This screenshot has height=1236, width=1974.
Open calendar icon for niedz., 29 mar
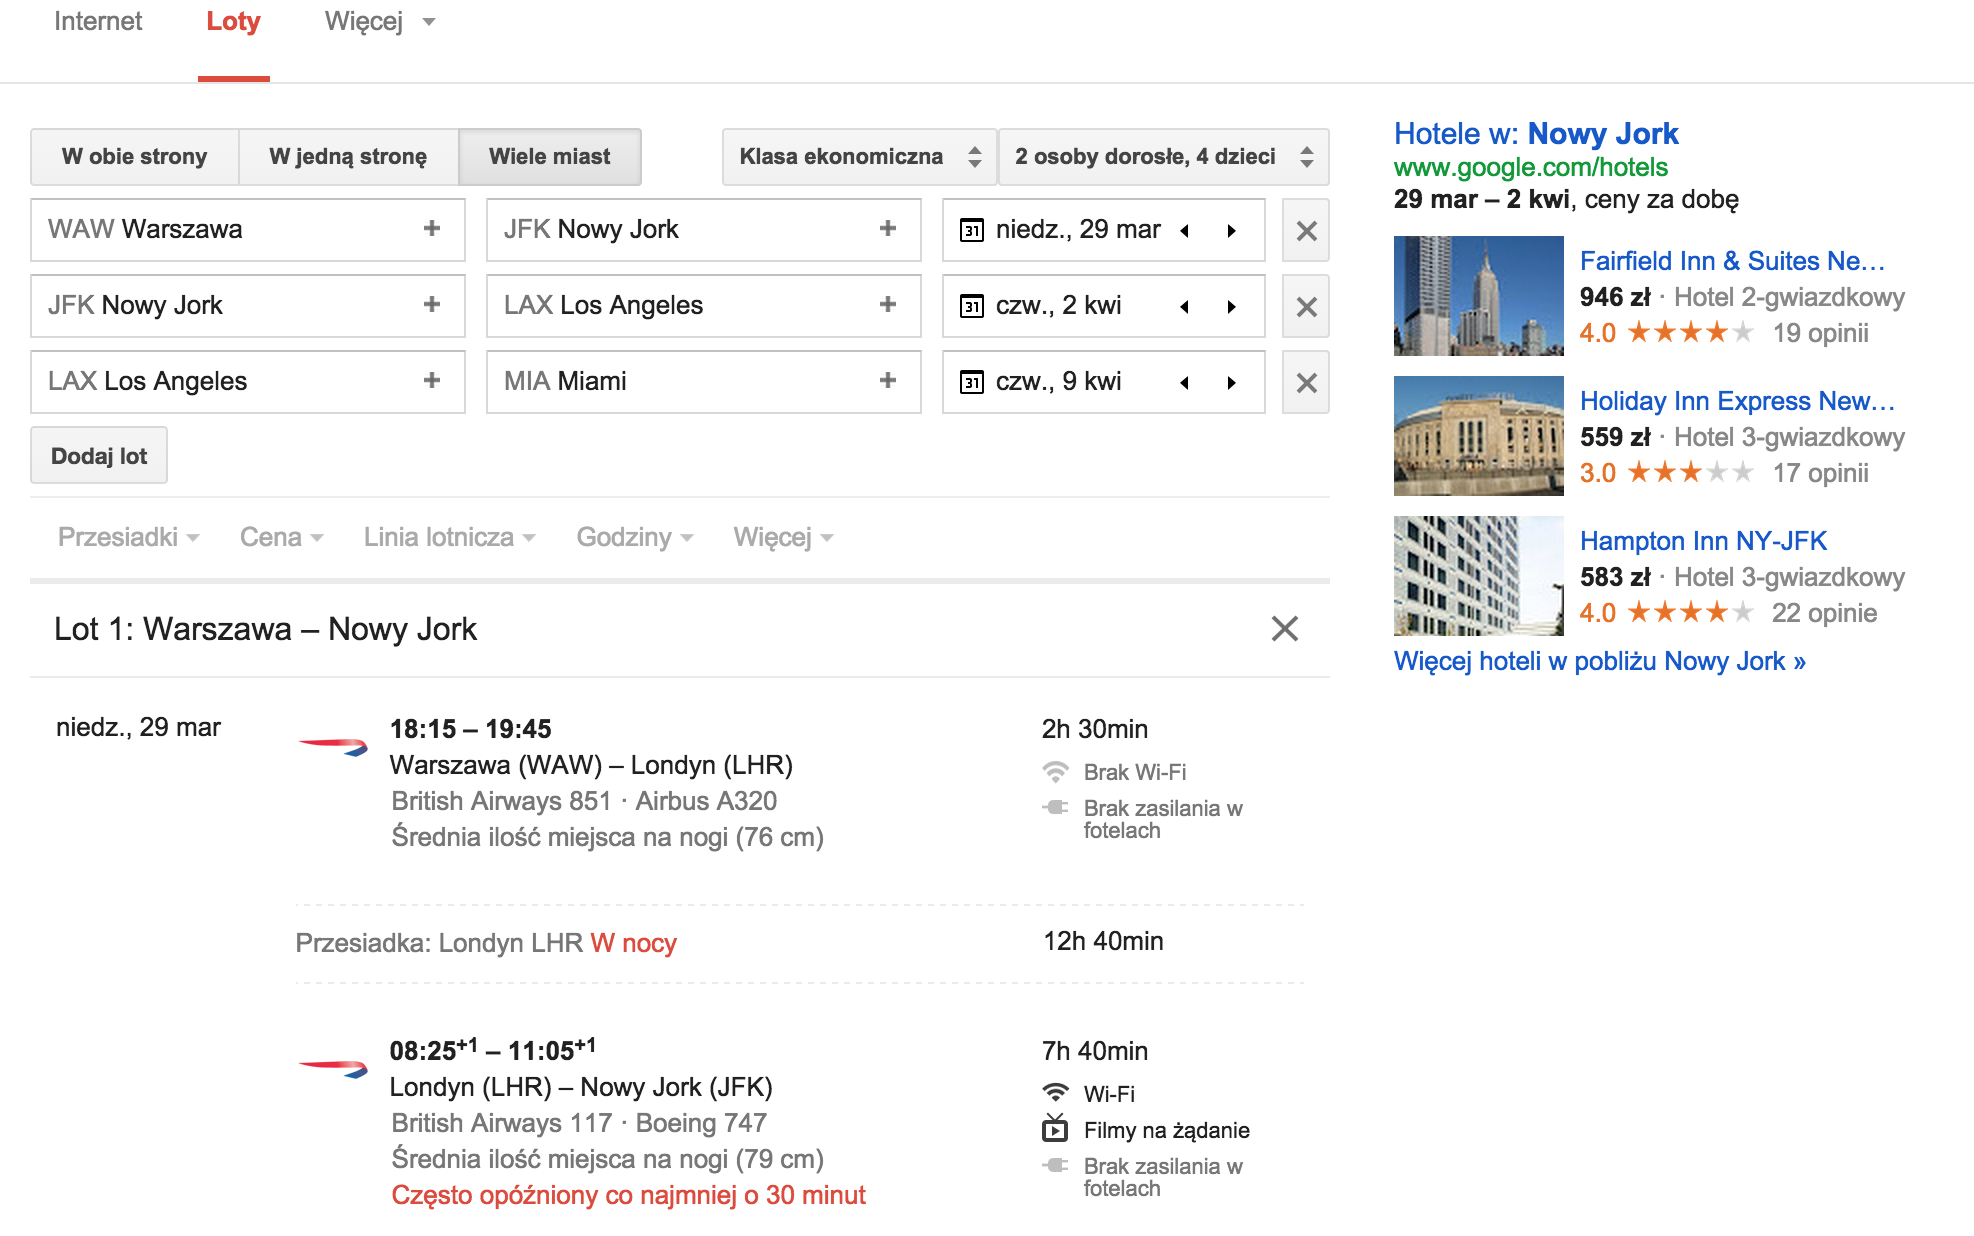point(972,230)
